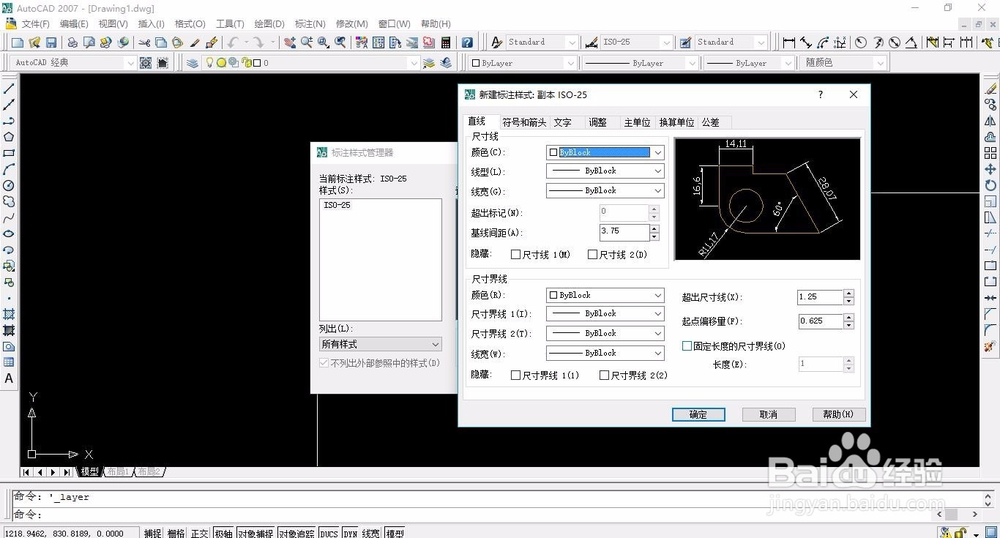Screen dimensions: 1000x538
Task: Select the Table tool
Action: [9, 362]
